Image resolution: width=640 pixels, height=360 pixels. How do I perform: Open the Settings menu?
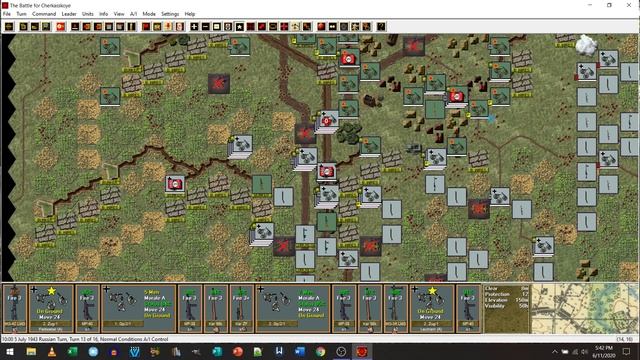170,14
